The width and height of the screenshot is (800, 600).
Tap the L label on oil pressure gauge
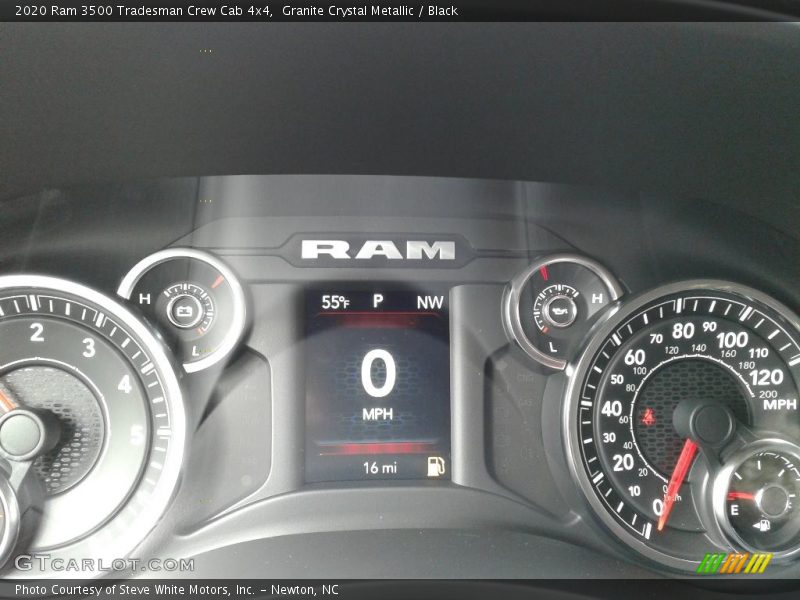pos(553,347)
